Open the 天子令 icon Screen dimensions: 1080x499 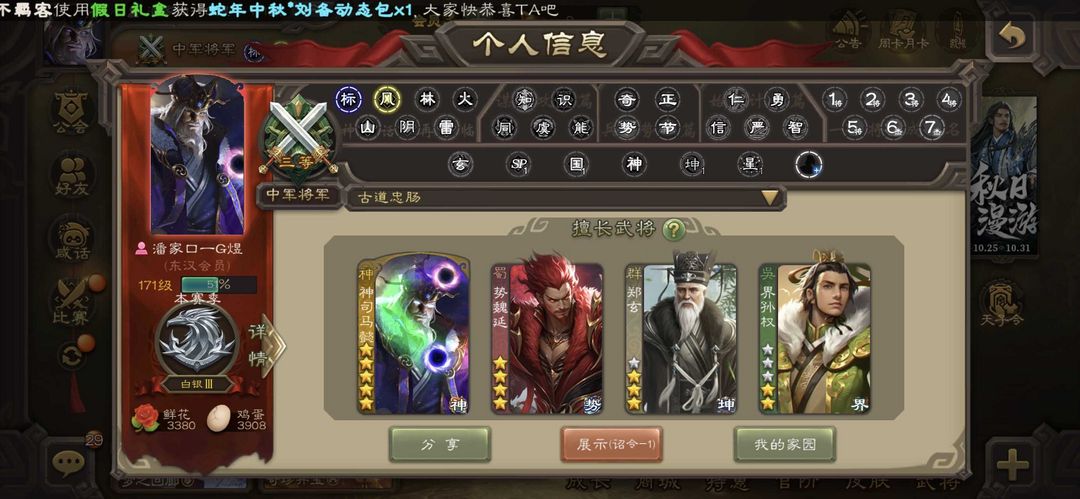pos(1003,303)
